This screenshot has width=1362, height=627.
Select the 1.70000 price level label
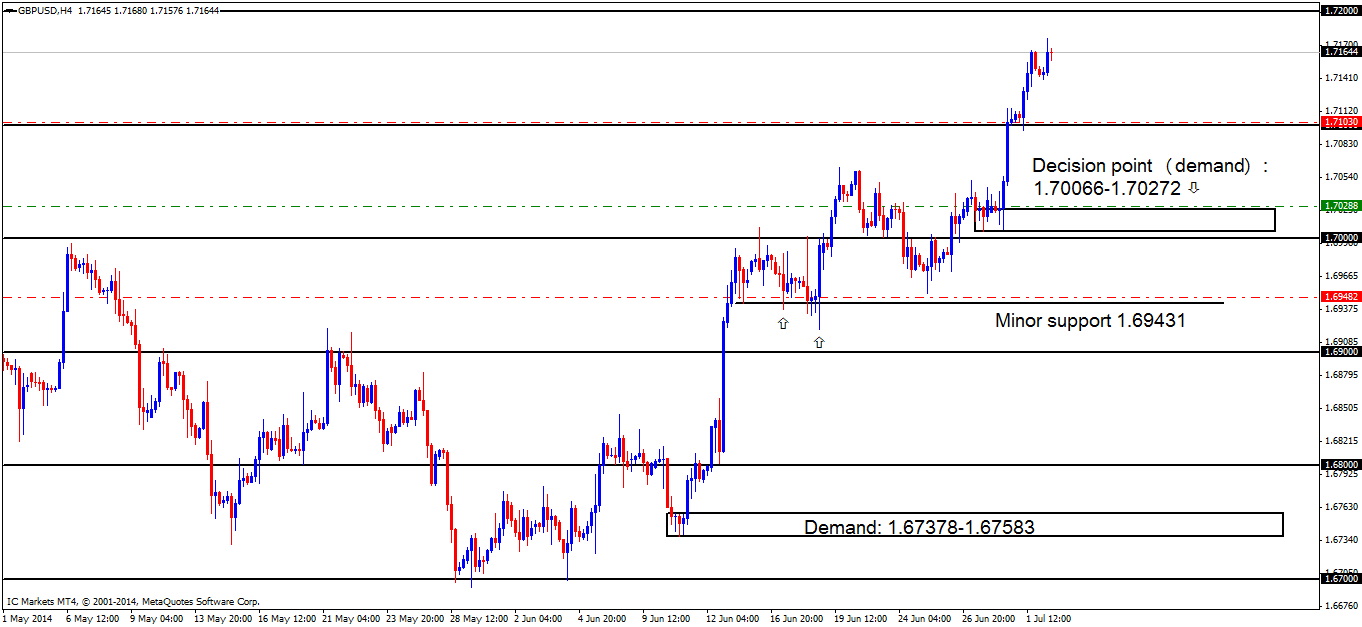(x=1340, y=238)
